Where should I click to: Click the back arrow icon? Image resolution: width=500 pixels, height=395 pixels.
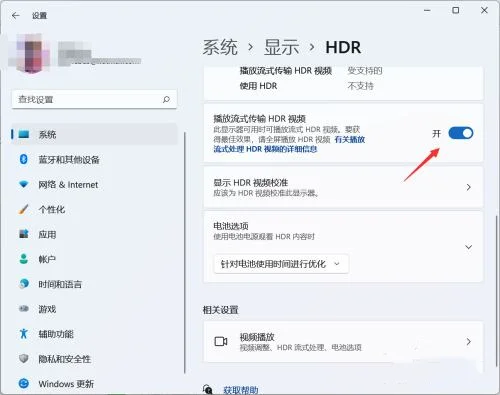pos(16,16)
